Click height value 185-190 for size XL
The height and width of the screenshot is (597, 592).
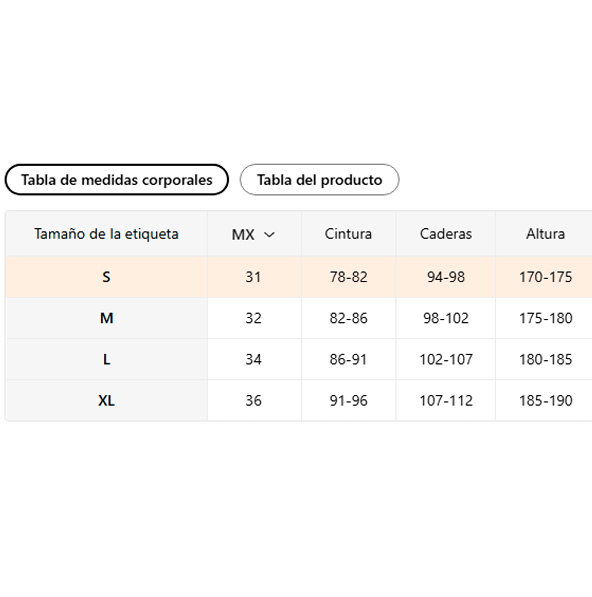(x=546, y=401)
